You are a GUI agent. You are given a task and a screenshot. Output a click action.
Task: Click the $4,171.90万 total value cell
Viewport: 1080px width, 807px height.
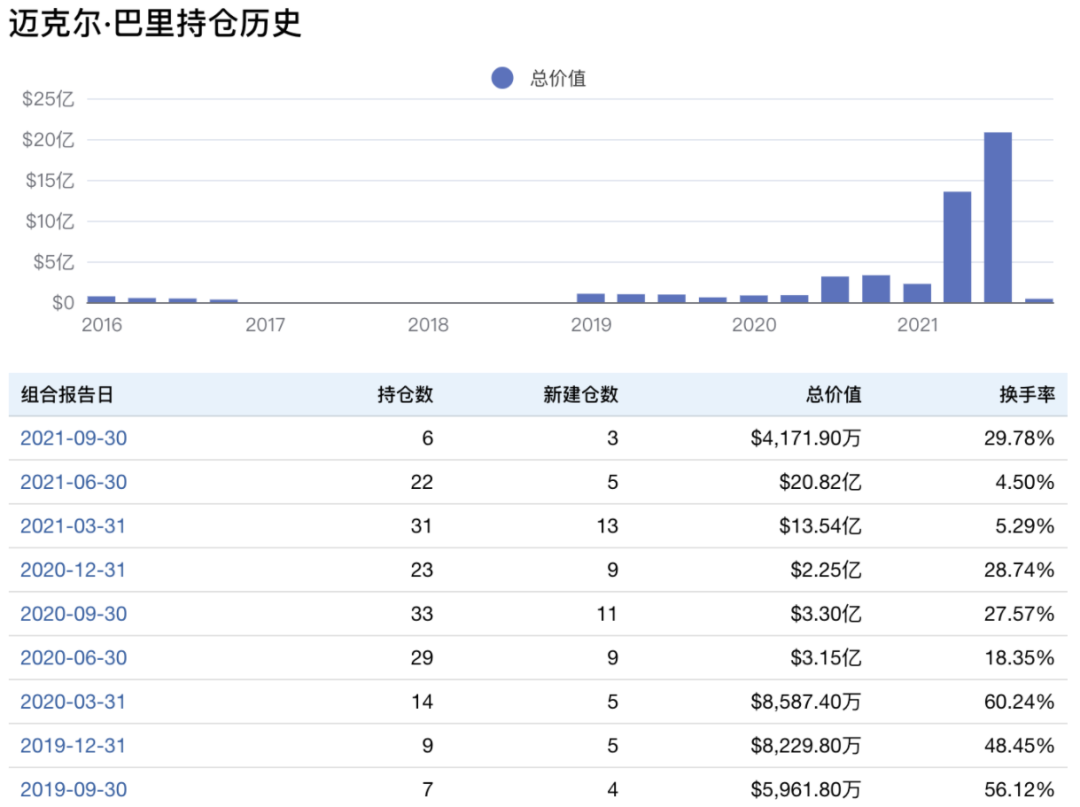click(x=804, y=438)
